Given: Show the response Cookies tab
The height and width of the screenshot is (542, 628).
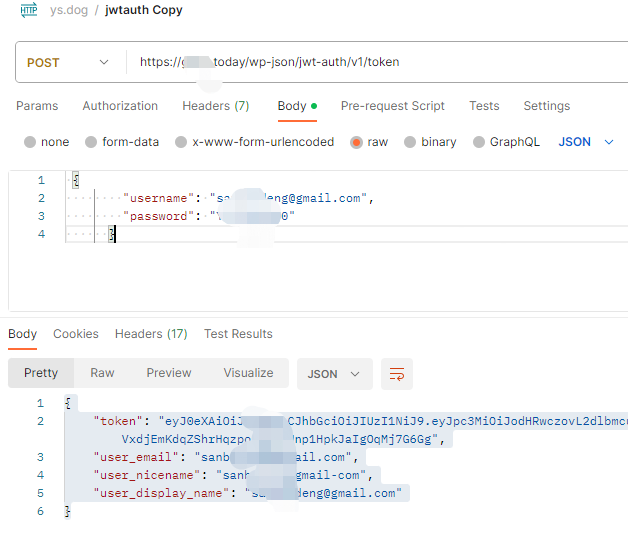Looking at the screenshot, I should (x=76, y=334).
